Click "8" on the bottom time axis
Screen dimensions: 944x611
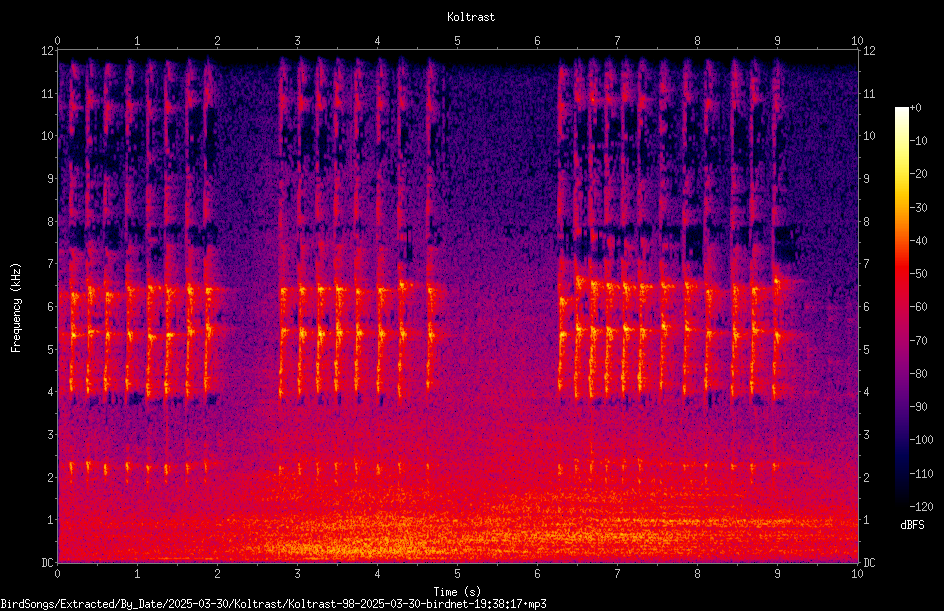pos(697,574)
